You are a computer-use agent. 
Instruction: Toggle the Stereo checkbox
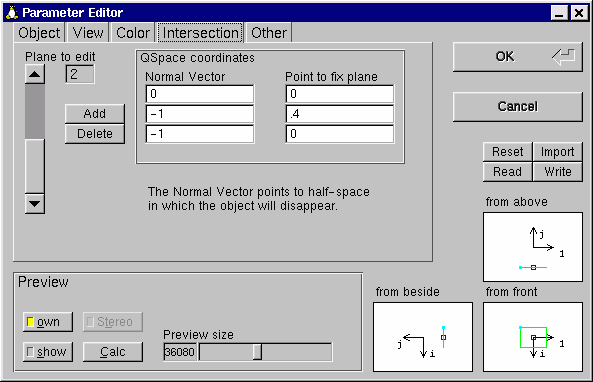113,322
